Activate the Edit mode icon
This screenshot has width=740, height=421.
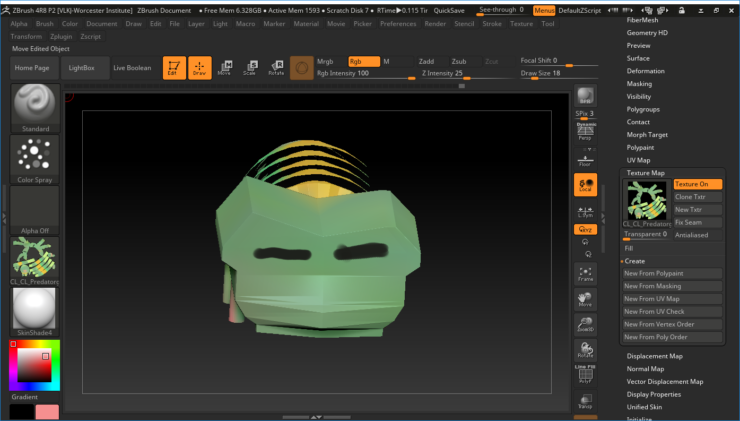point(173,68)
